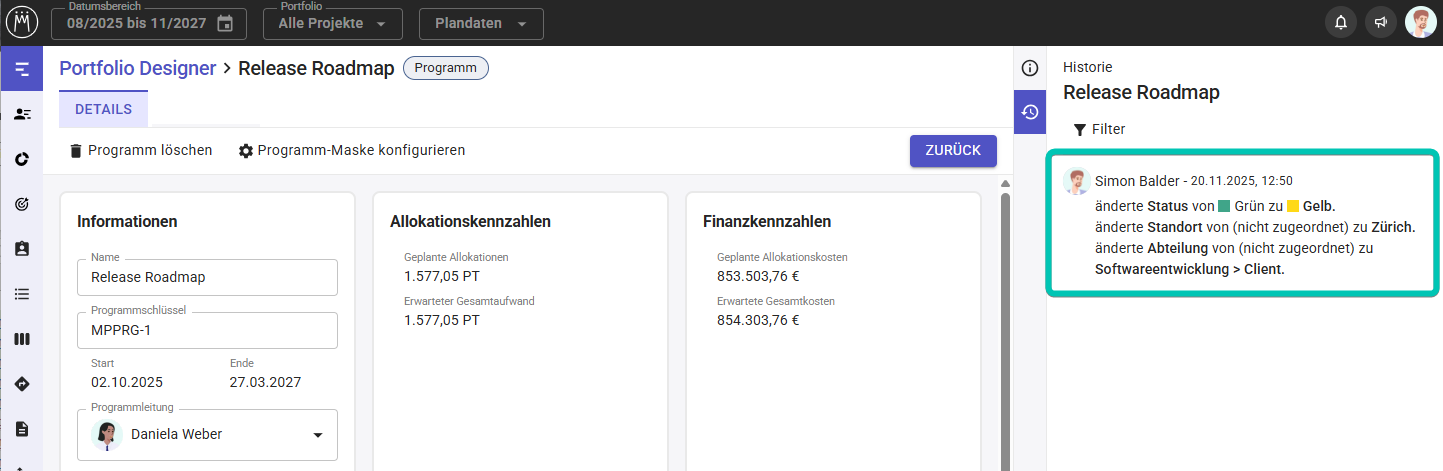Image resolution: width=1443 pixels, height=471 pixels.
Task: Click the target goal sidebar icon
Action: coord(22,204)
